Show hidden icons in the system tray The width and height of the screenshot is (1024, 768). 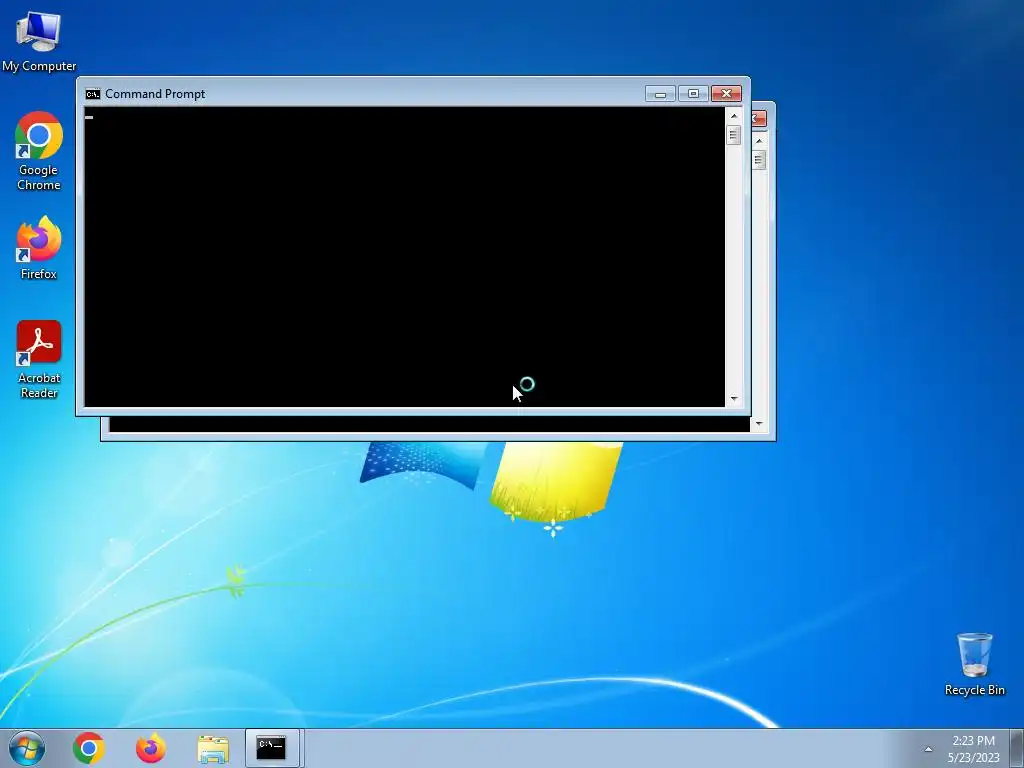pyautogui.click(x=928, y=749)
